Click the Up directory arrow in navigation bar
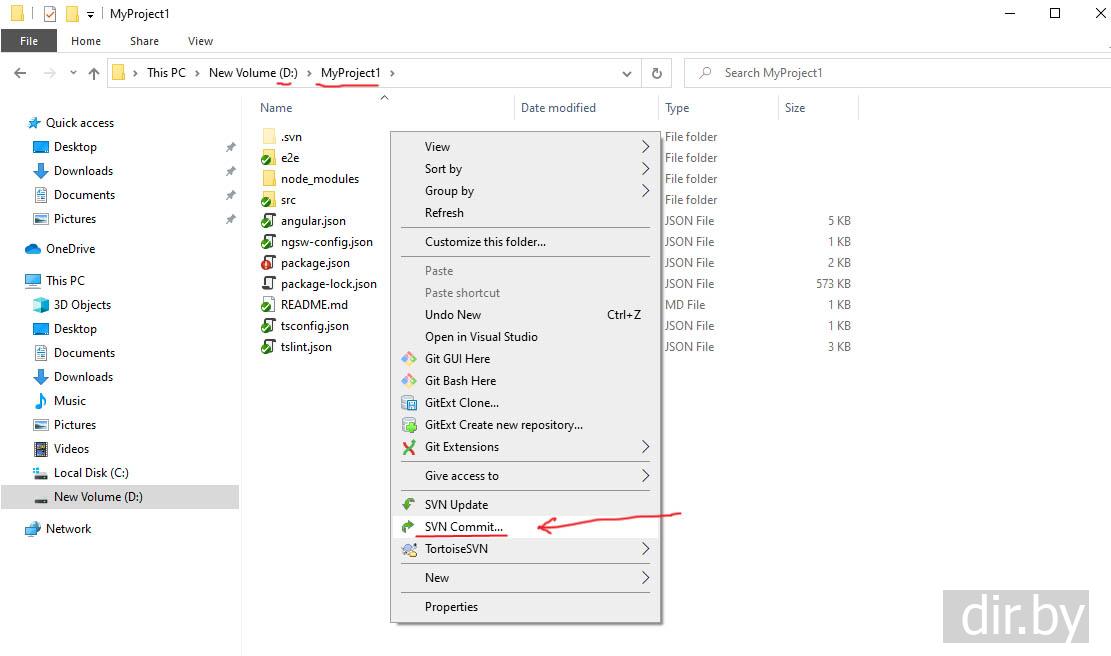 pos(94,73)
